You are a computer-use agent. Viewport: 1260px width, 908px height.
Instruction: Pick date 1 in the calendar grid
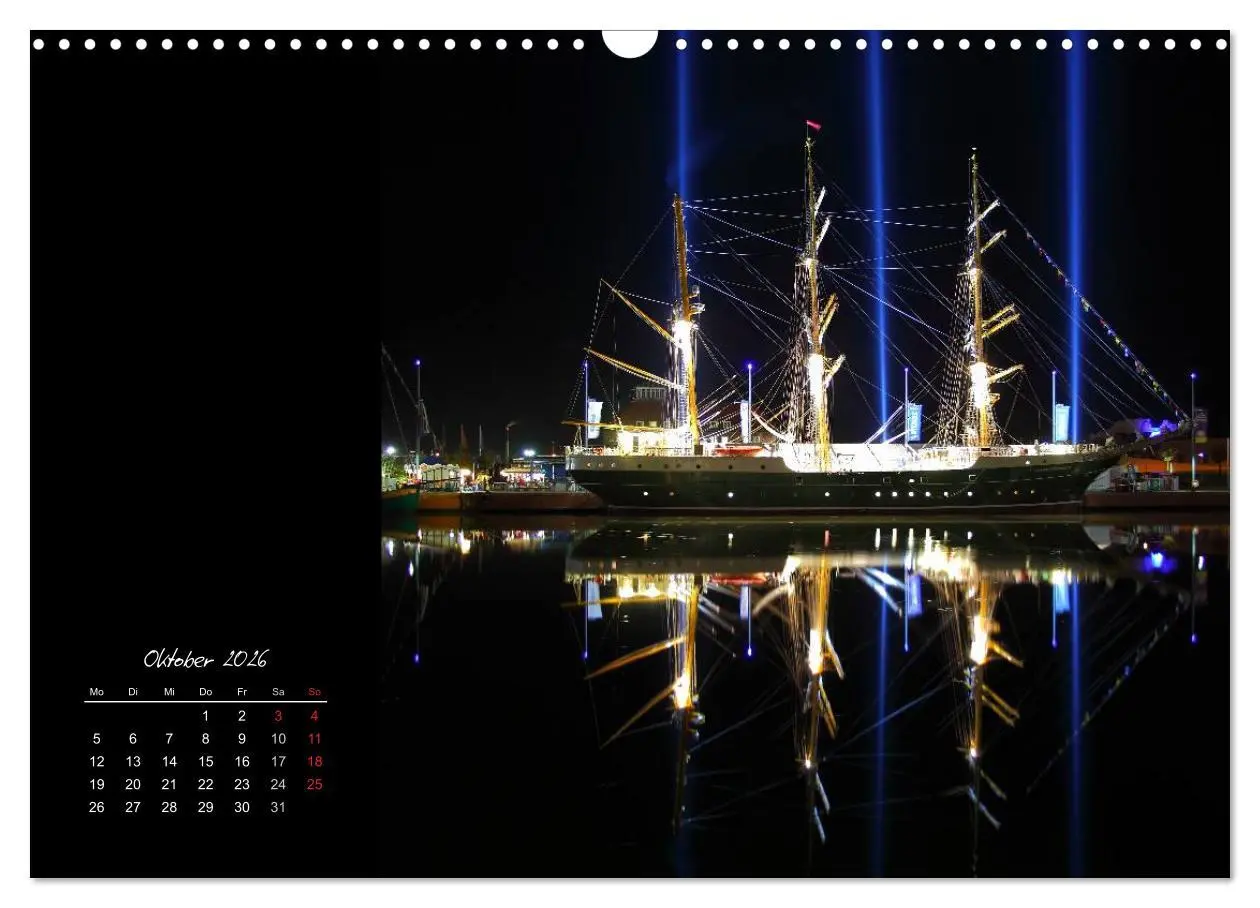click(x=206, y=716)
